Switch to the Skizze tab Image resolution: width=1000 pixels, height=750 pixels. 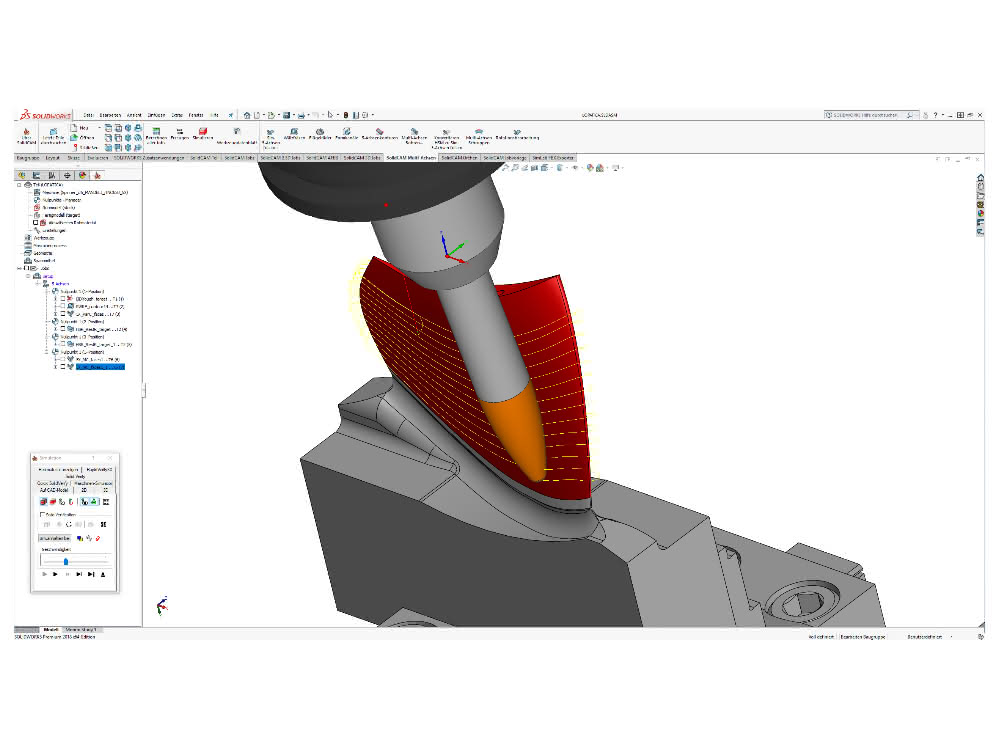coord(73,158)
